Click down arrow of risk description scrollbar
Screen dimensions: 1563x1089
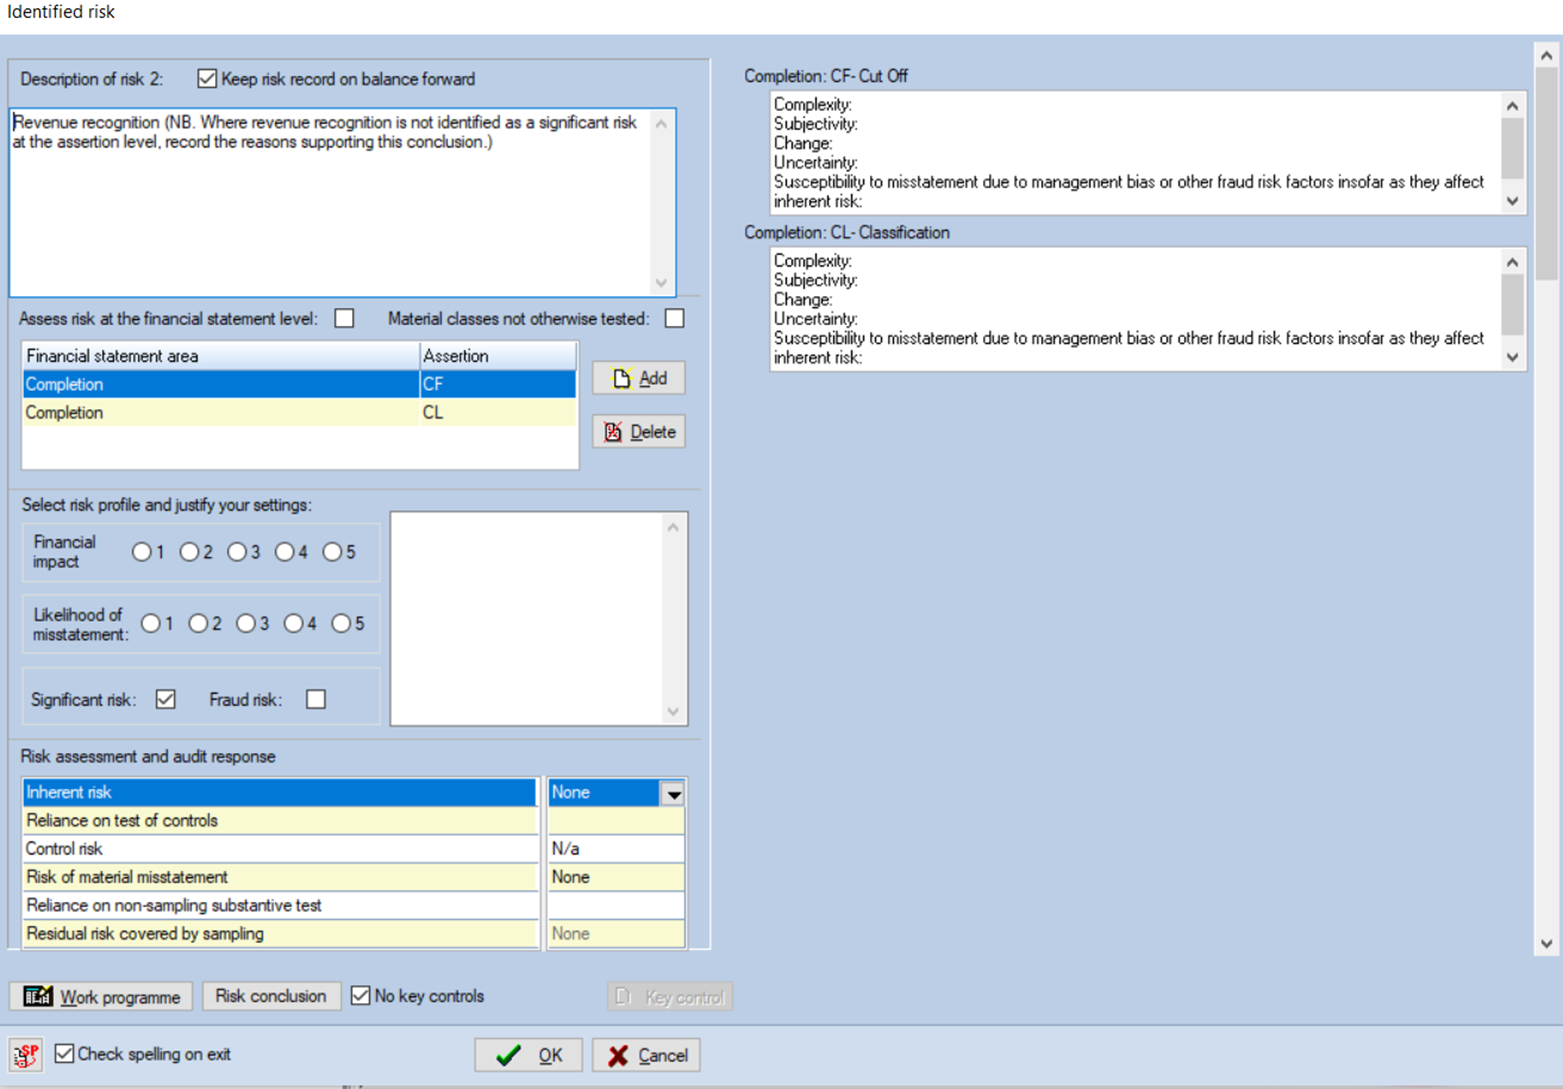[x=661, y=283]
